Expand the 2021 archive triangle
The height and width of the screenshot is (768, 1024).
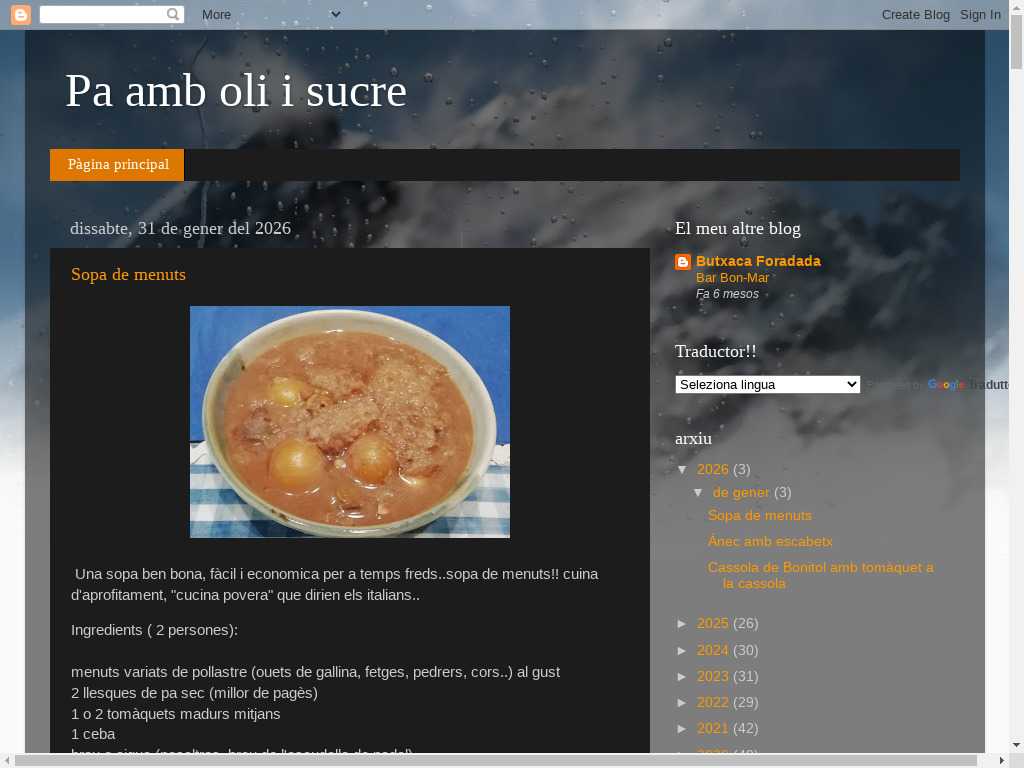click(x=683, y=729)
